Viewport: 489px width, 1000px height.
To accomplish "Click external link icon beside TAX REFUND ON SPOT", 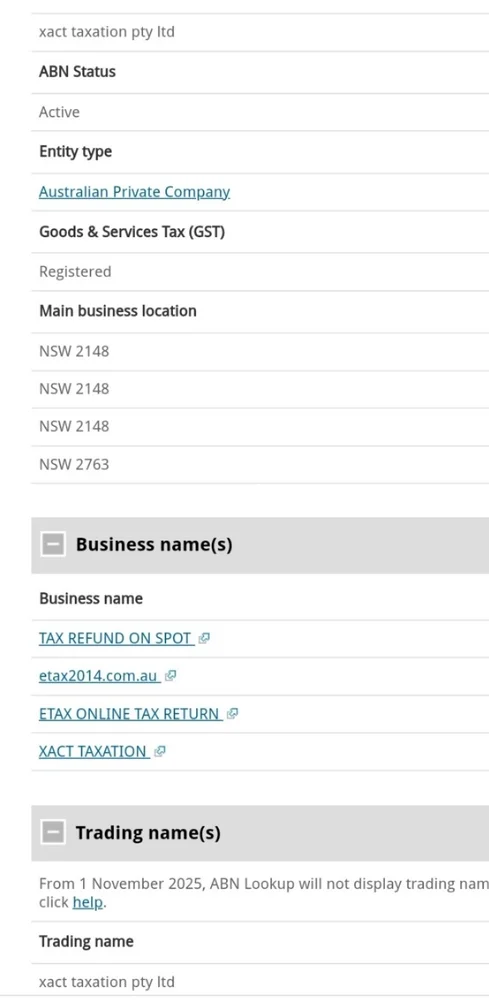I will (x=204, y=638).
